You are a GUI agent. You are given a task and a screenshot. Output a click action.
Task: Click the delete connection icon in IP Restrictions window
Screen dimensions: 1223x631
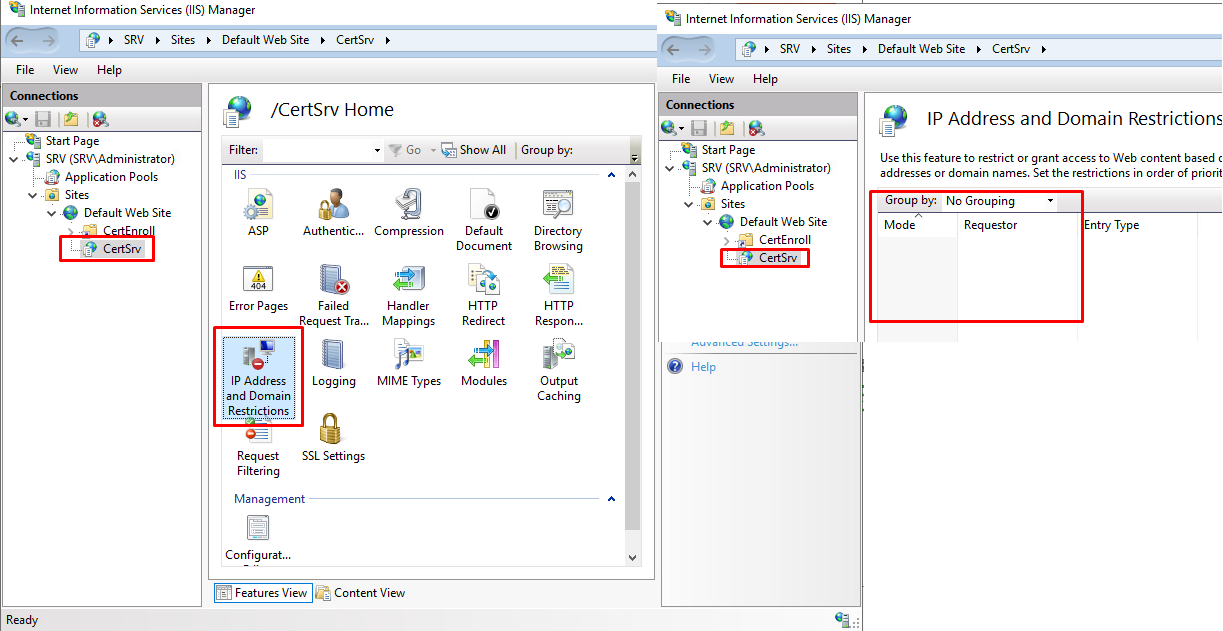(x=756, y=128)
